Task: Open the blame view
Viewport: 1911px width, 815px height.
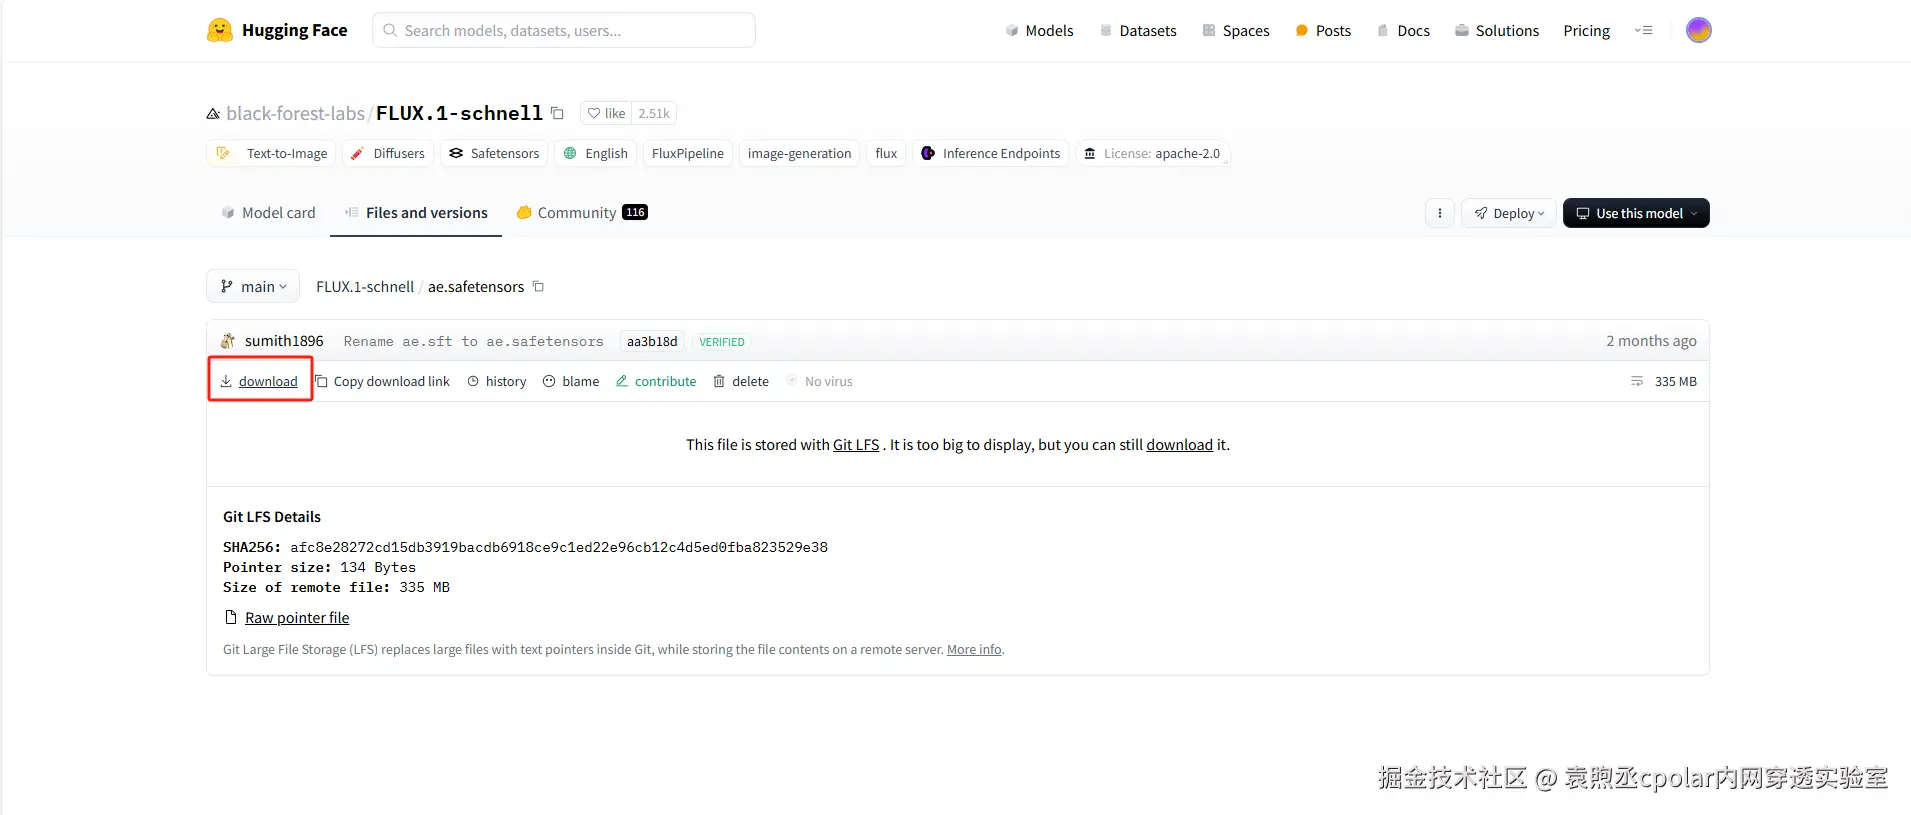Action: pos(571,381)
